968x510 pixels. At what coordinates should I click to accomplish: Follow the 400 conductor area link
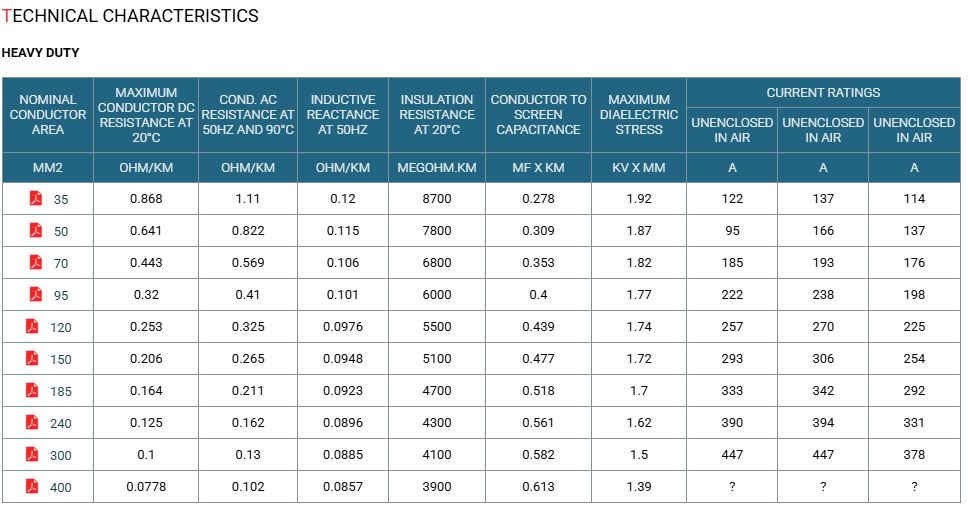pos(60,488)
